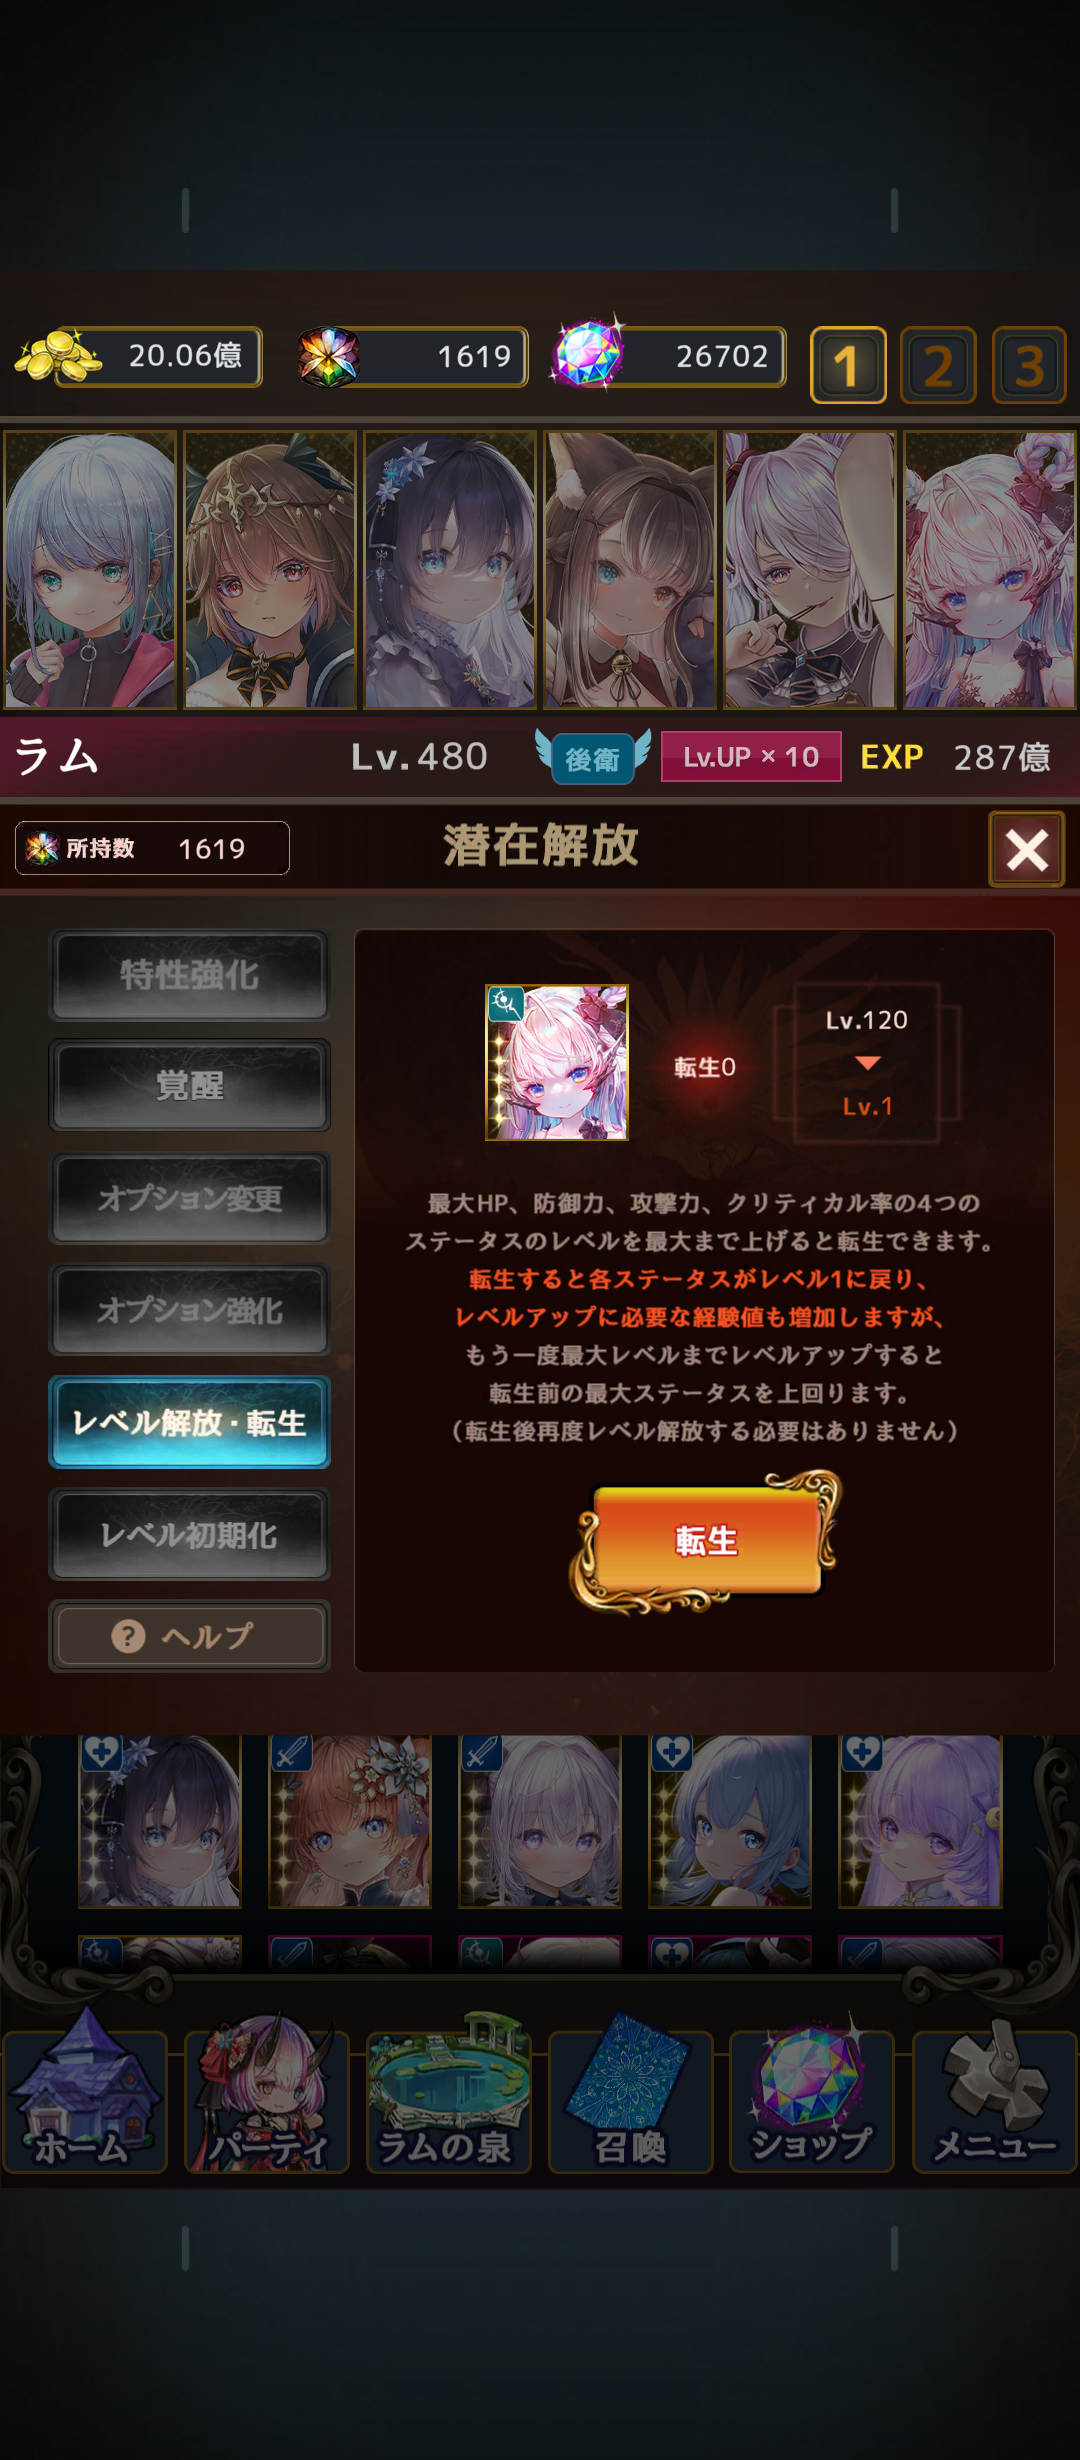Open the ヘルプ help button
Viewport: 1080px width, 2460px height.
coord(189,1636)
